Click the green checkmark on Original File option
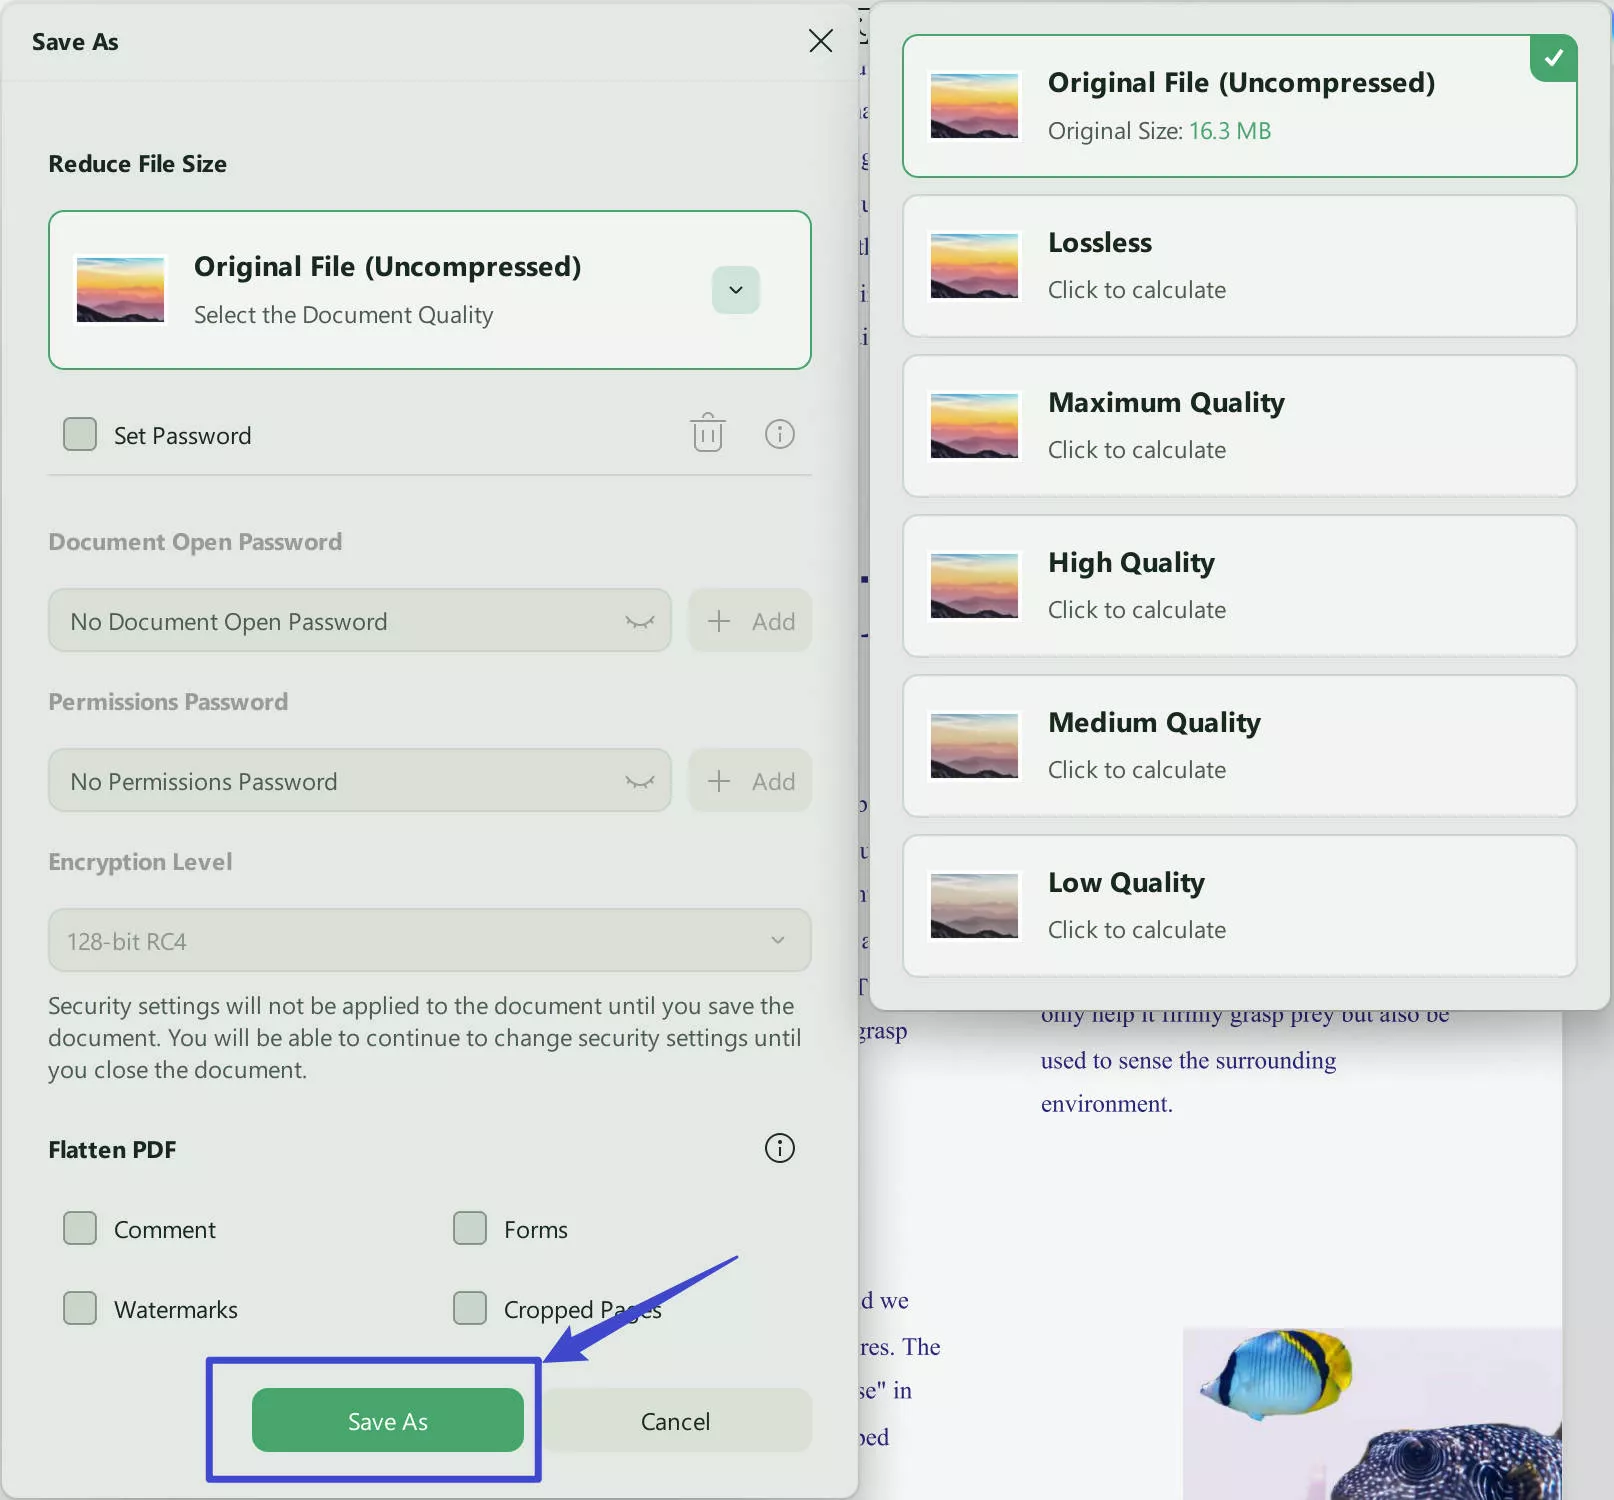This screenshot has width=1614, height=1500. [x=1553, y=58]
